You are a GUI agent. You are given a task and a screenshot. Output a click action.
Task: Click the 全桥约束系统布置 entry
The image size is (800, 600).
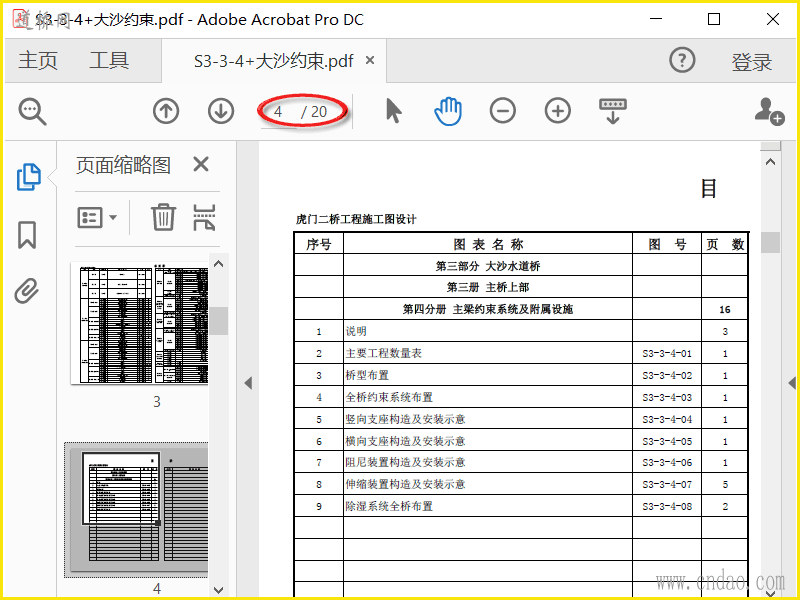point(389,397)
